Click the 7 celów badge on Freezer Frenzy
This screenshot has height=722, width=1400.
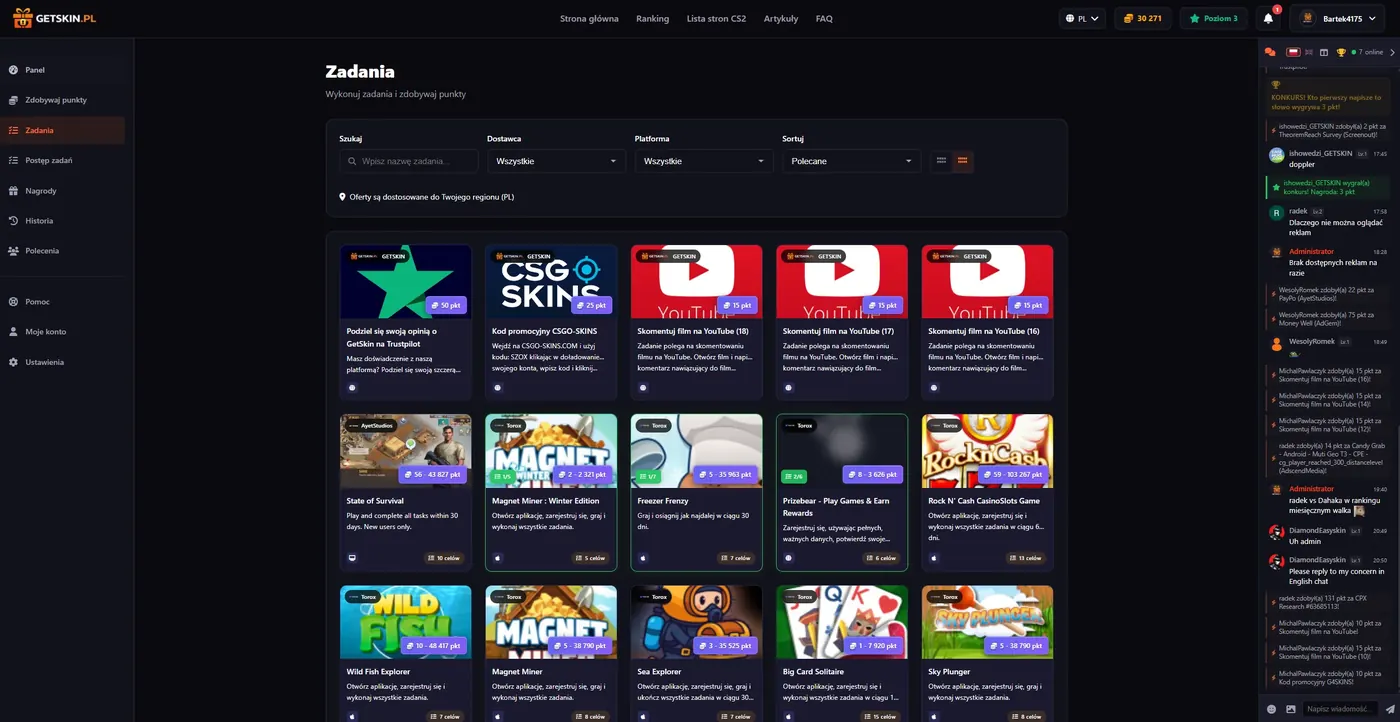click(736, 558)
